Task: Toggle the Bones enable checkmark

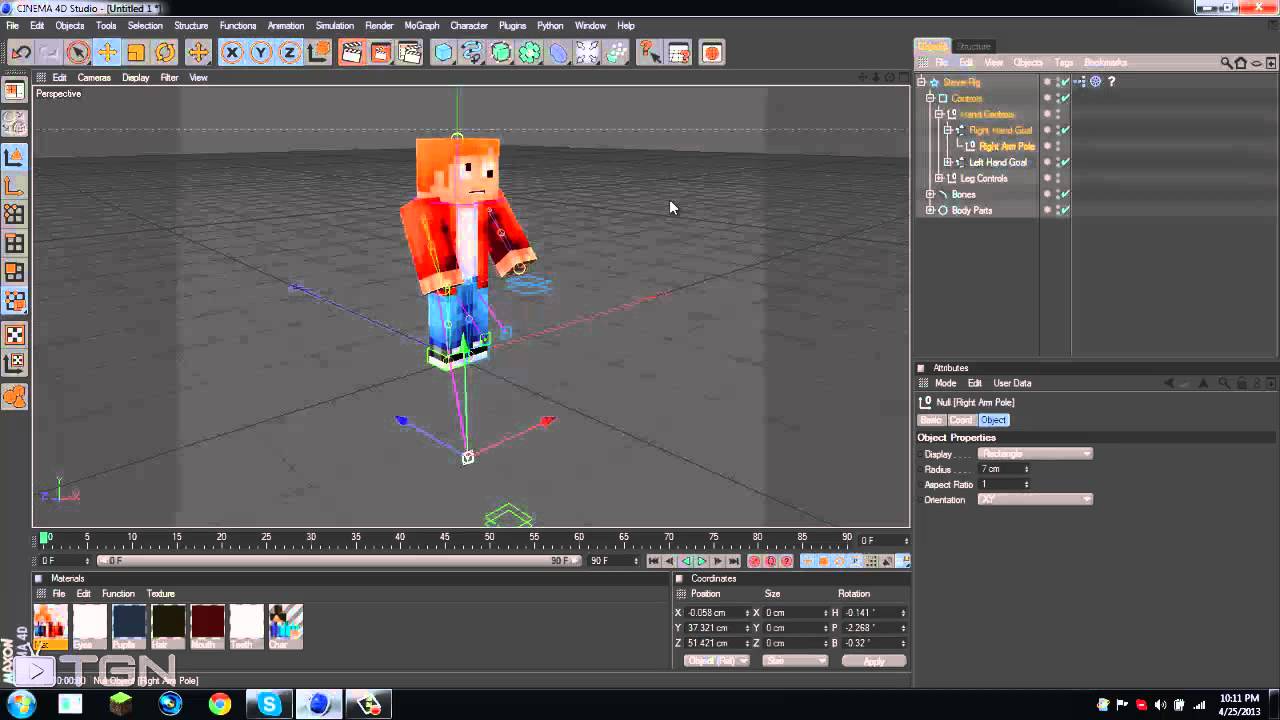Action: click(1065, 194)
